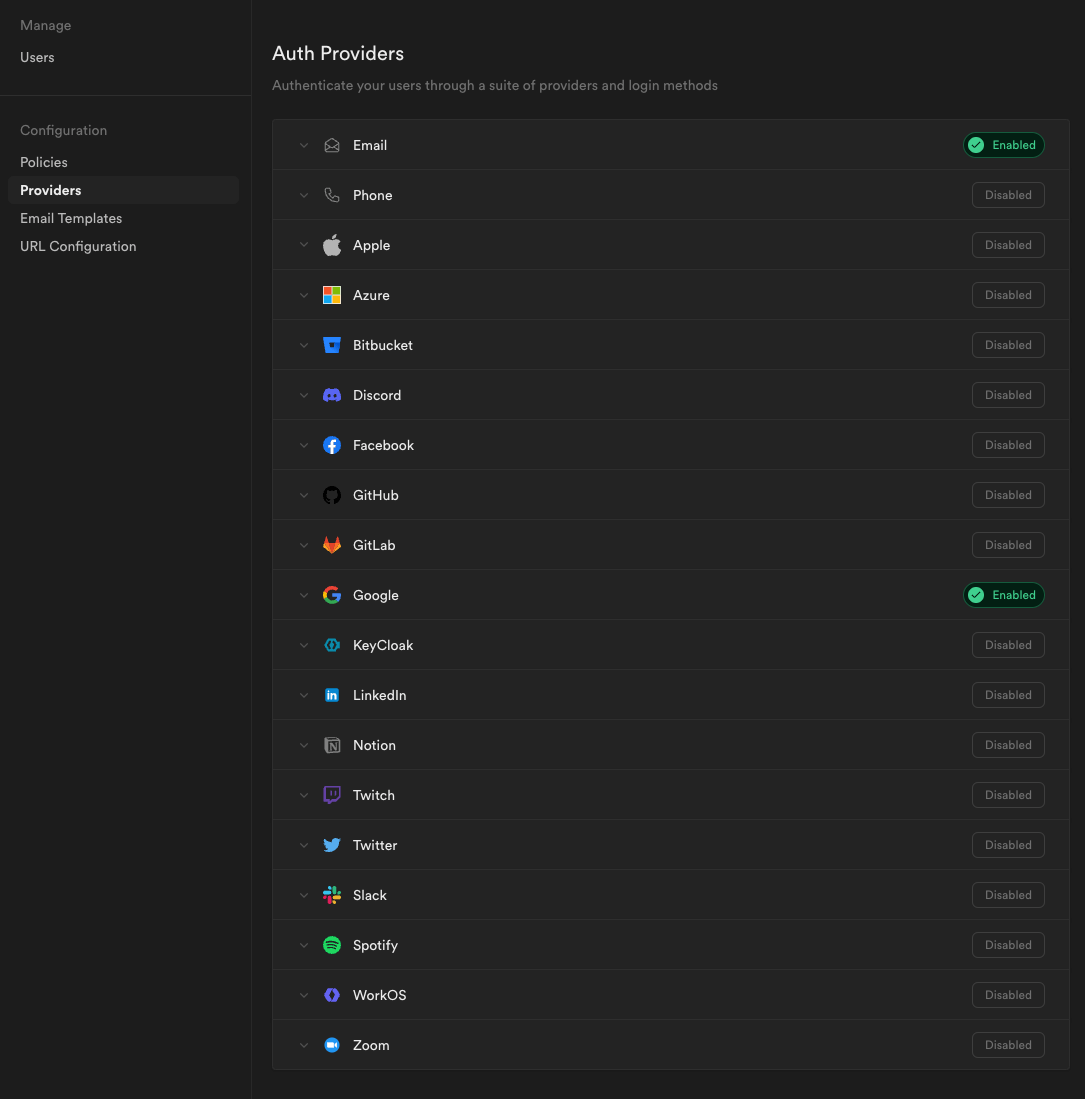
Task: Click the Enabled badge for Email
Action: coord(1003,145)
